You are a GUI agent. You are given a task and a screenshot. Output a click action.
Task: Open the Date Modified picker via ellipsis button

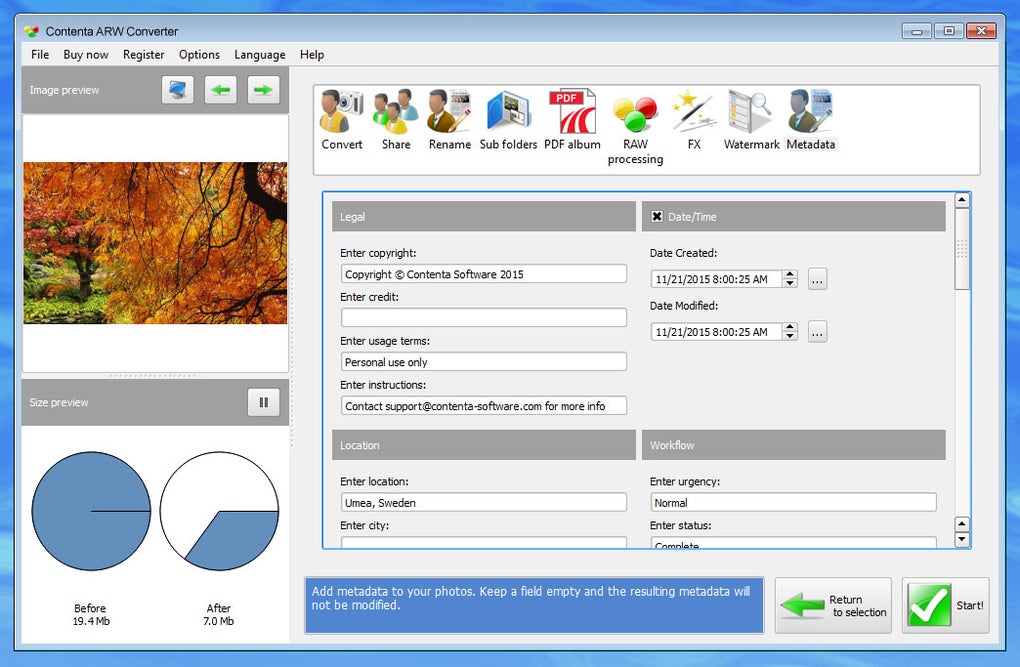[x=817, y=331]
